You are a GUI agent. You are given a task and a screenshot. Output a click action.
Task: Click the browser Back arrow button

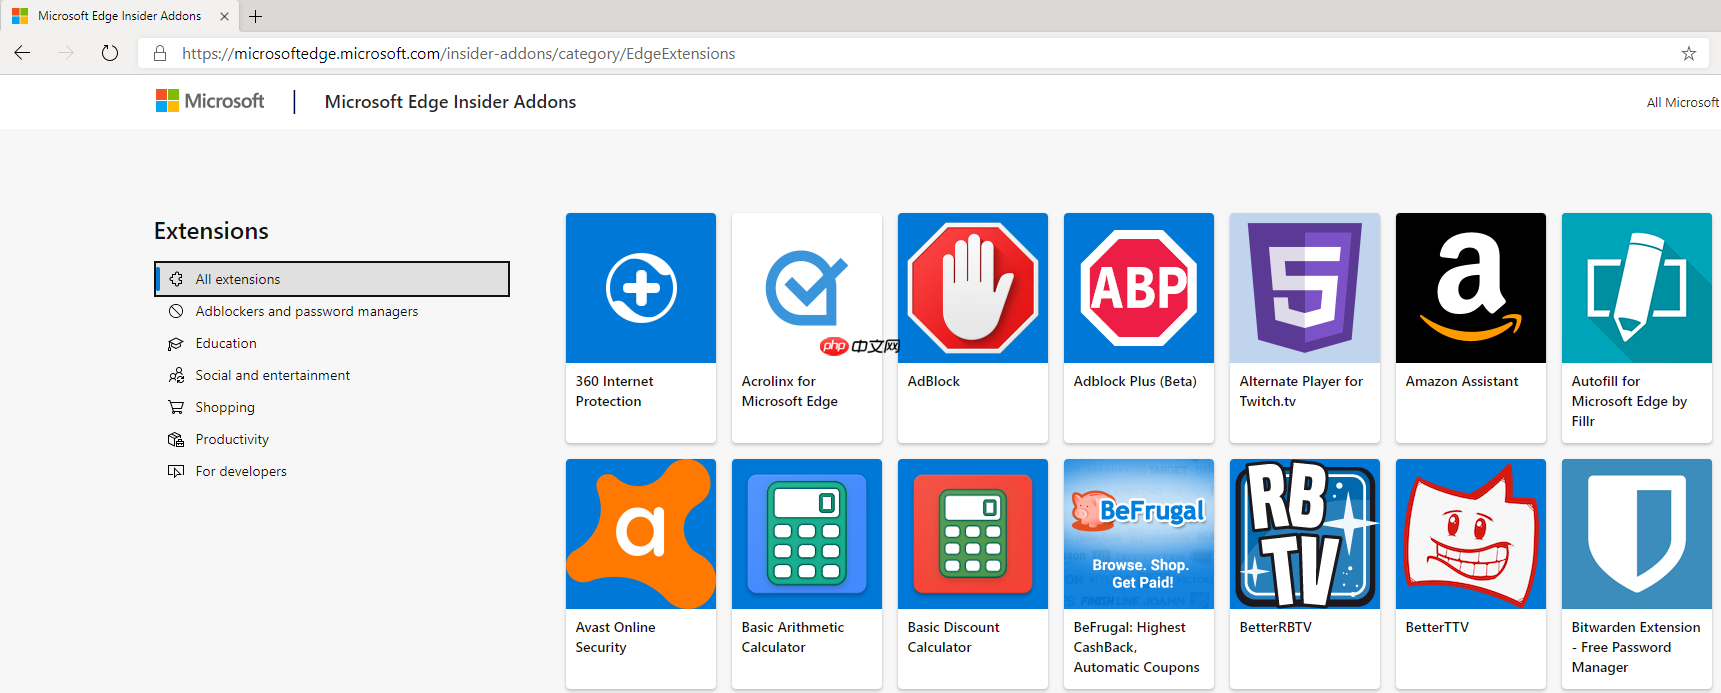[22, 53]
